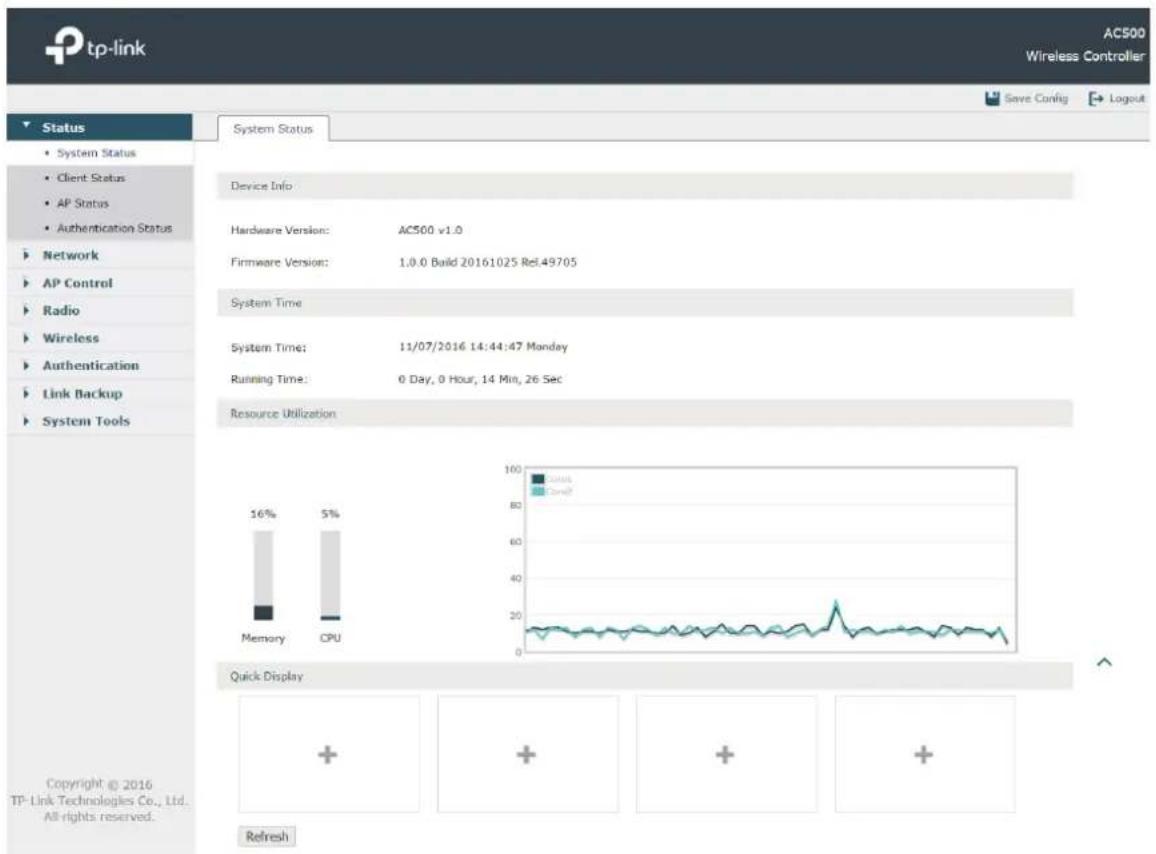
Task: Select the System Status tab
Action: 273,128
